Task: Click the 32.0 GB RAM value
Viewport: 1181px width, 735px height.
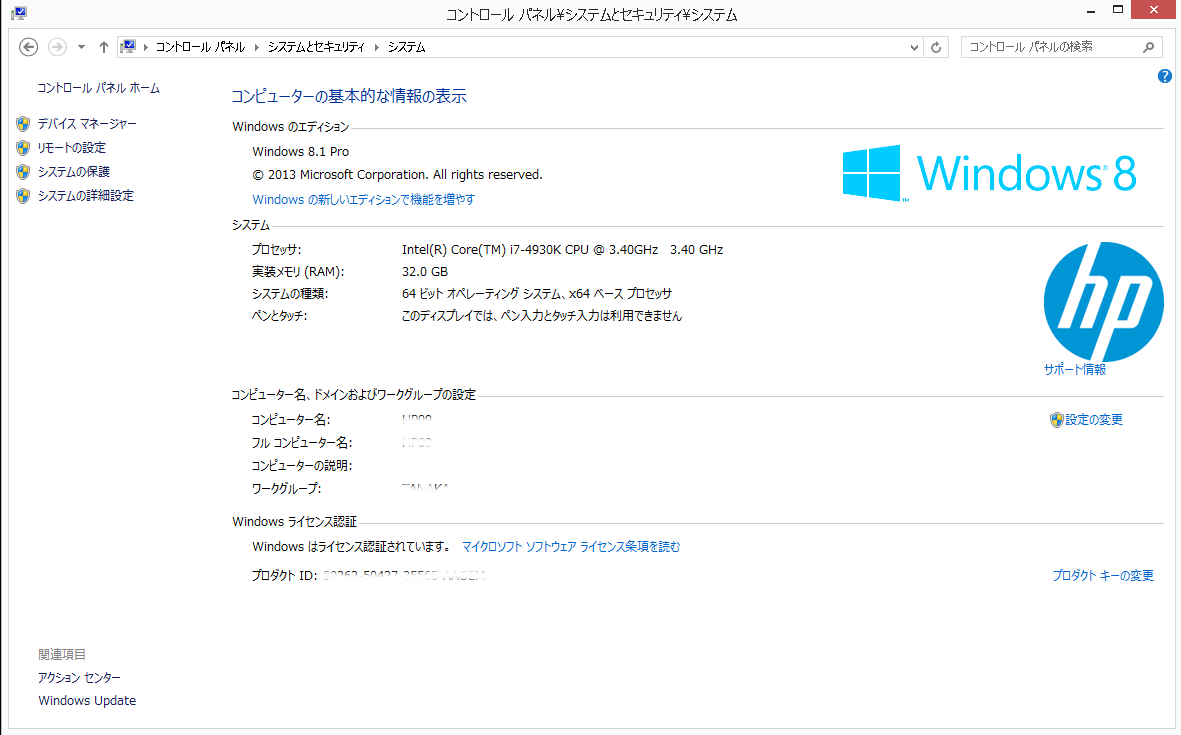Action: (425, 271)
